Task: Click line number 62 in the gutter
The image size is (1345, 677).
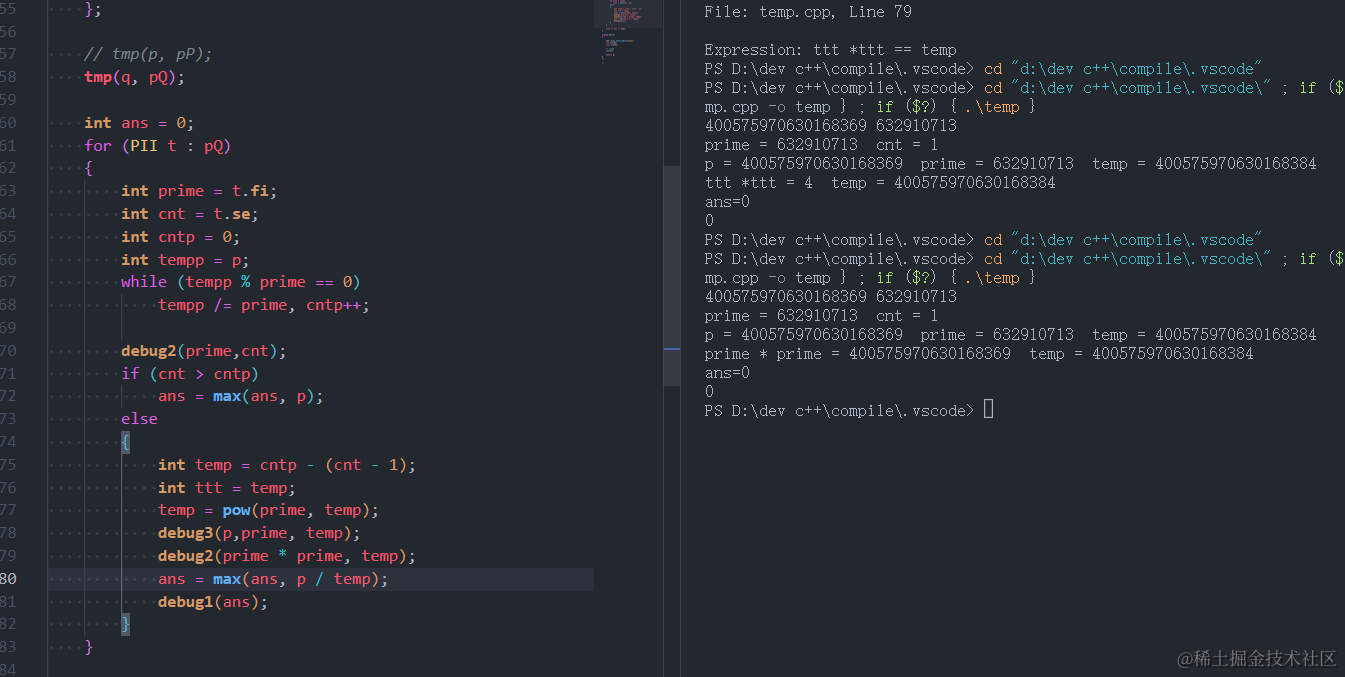Action: 9,168
